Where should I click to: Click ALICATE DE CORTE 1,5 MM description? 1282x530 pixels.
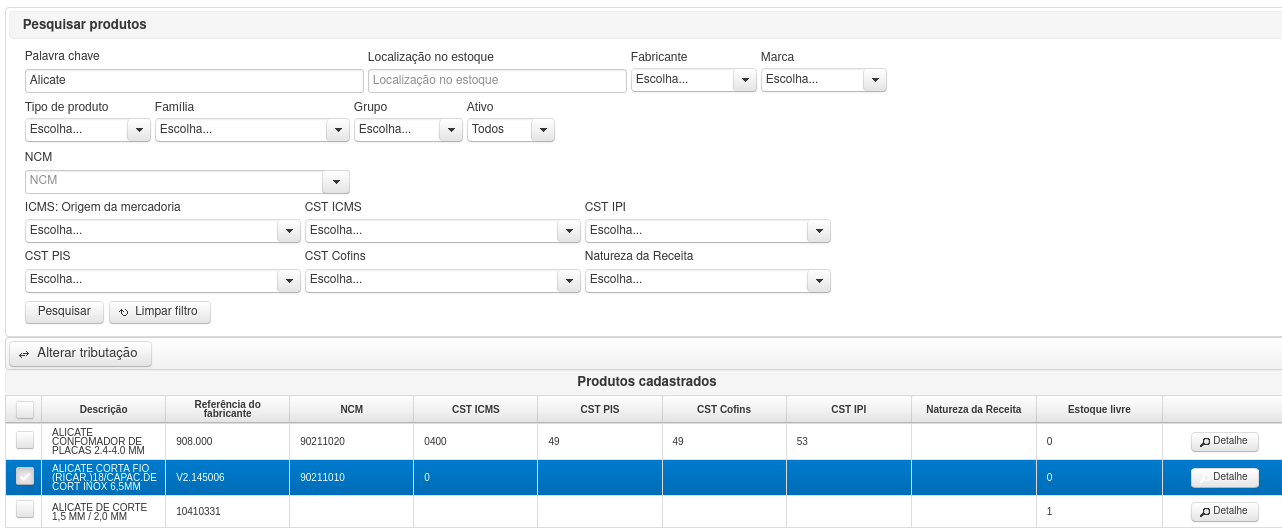click(x=99, y=512)
